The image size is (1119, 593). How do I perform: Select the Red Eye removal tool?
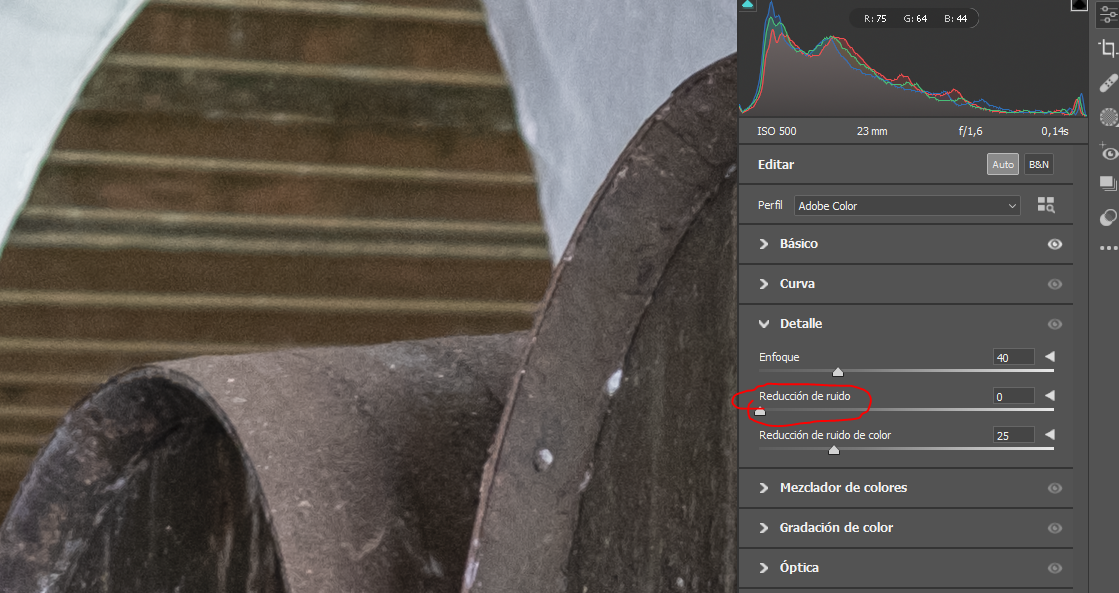click(1108, 151)
